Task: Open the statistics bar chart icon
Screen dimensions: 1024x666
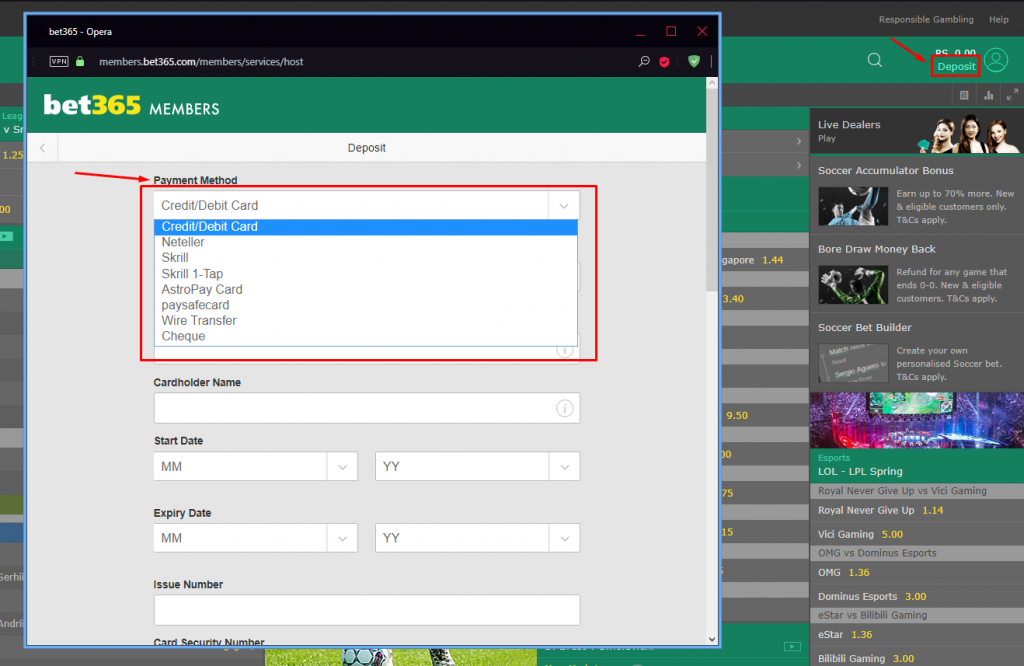Action: pyautogui.click(x=989, y=95)
